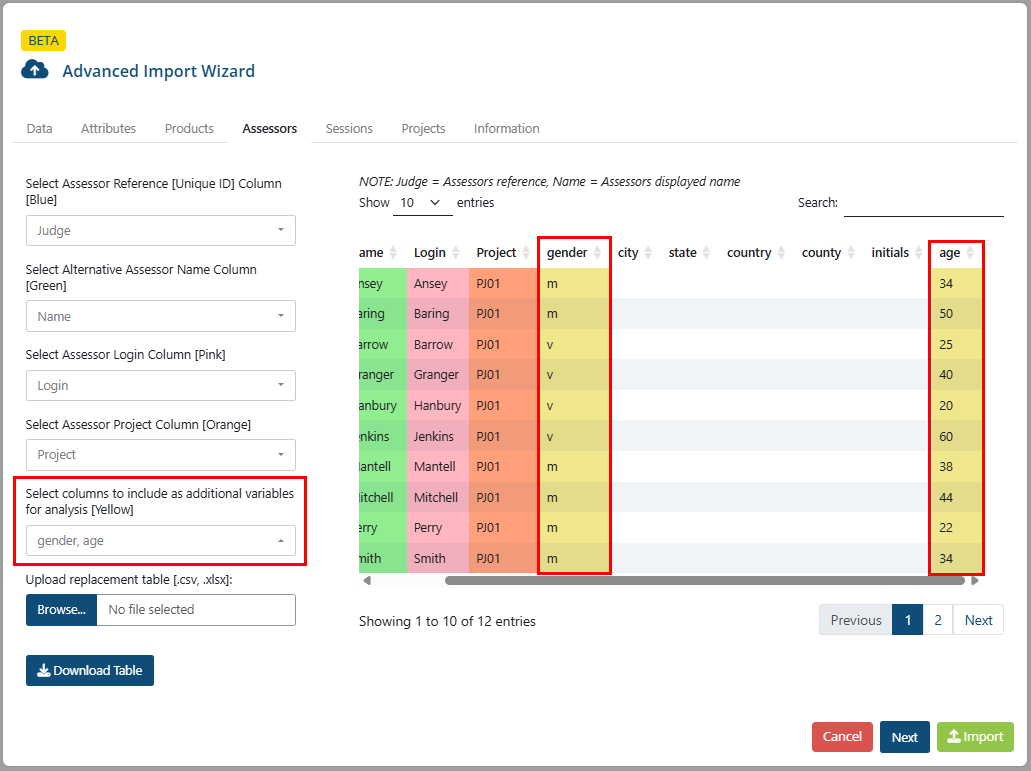The height and width of the screenshot is (771, 1031).
Task: Click the sort arrows on the Project column
Action: pyautogui.click(x=526, y=252)
